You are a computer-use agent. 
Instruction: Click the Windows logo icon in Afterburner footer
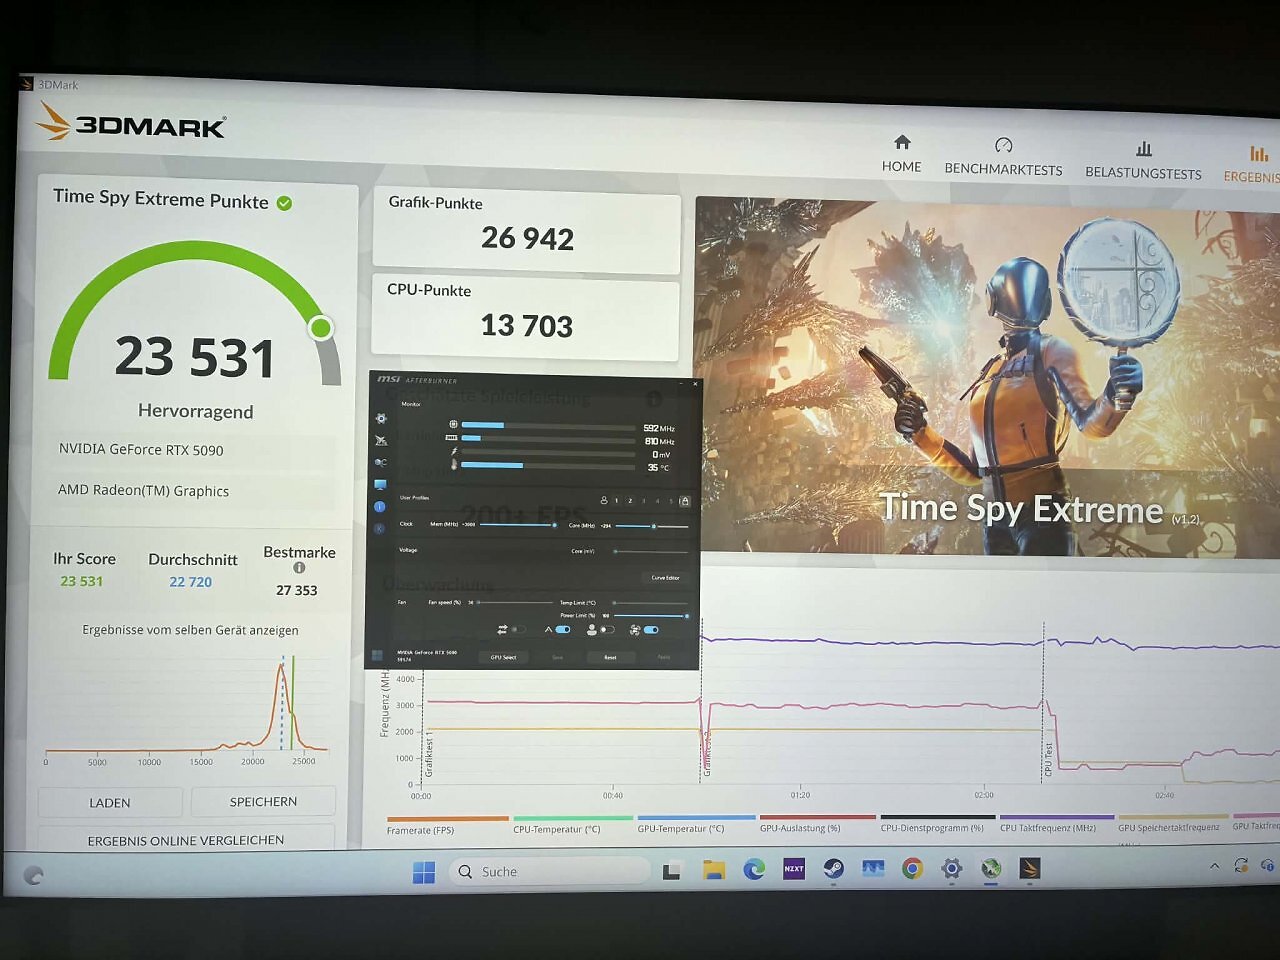377,656
